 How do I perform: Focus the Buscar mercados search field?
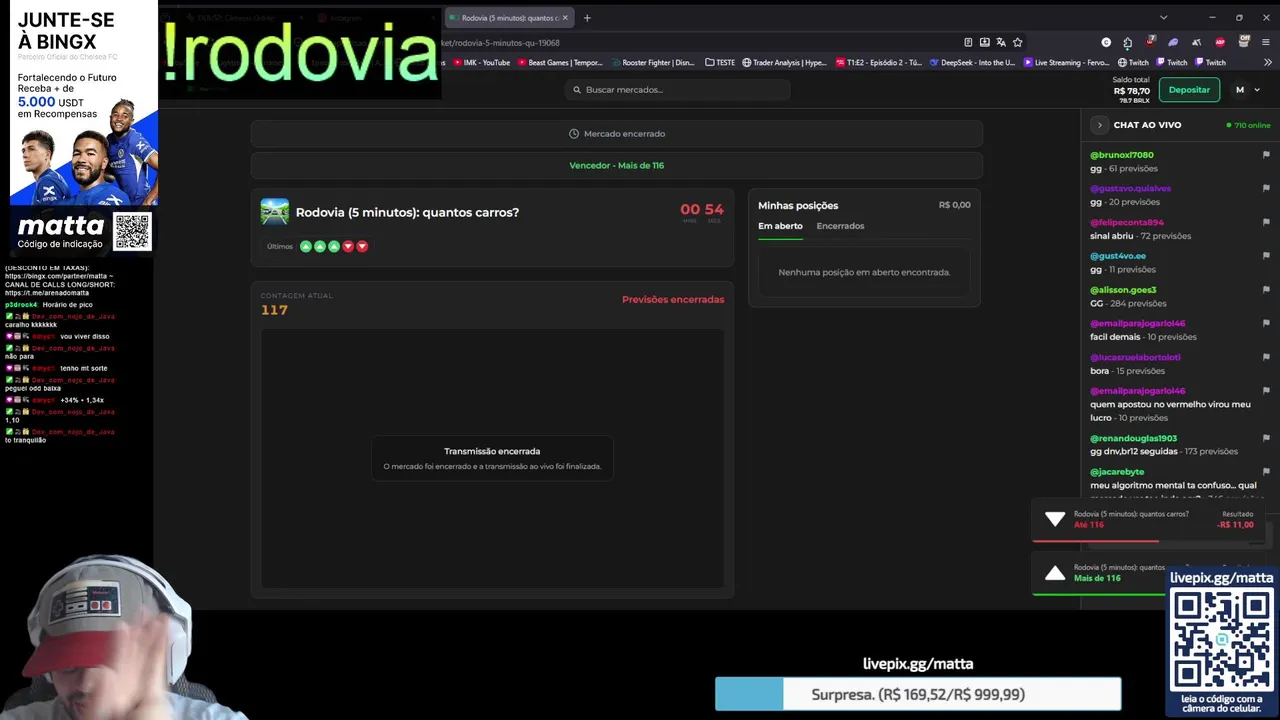tap(677, 90)
